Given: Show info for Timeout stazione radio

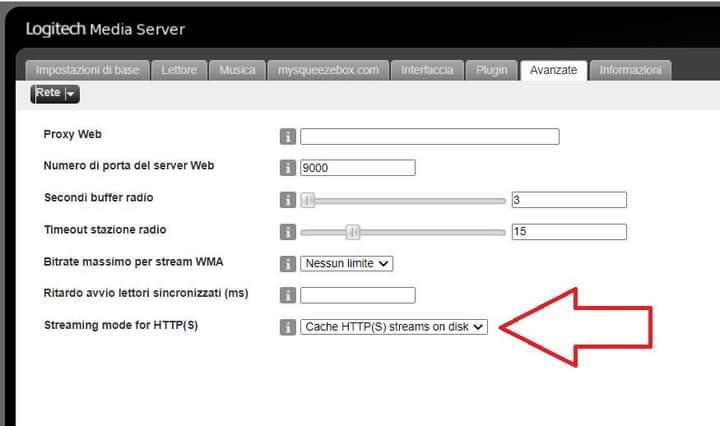Looking at the screenshot, I should click(x=287, y=232).
